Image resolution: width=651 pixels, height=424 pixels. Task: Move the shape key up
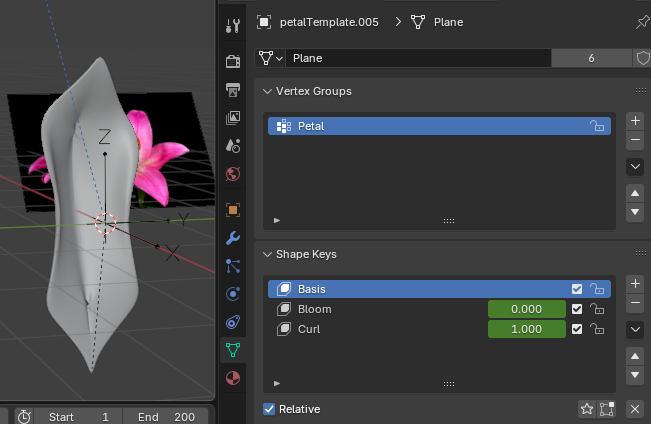point(635,356)
